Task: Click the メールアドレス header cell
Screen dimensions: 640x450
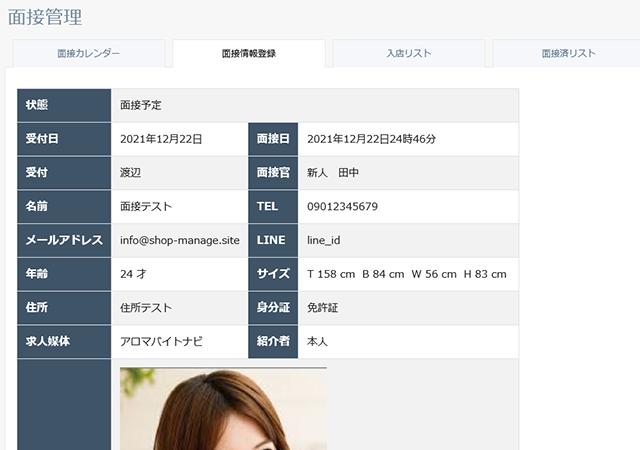Action: point(64,241)
